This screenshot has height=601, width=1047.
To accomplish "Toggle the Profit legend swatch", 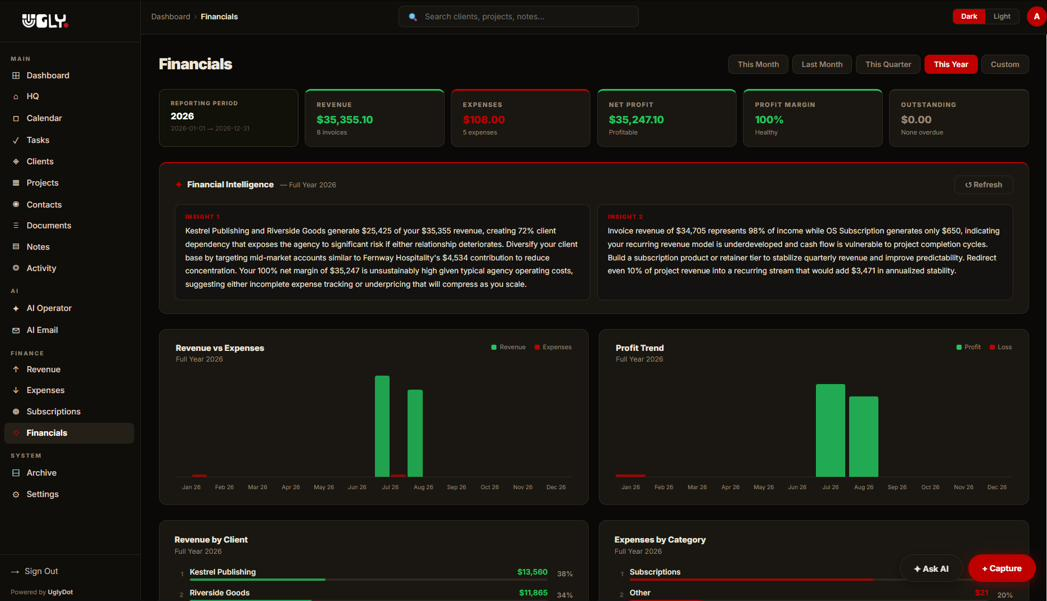I will tap(959, 347).
